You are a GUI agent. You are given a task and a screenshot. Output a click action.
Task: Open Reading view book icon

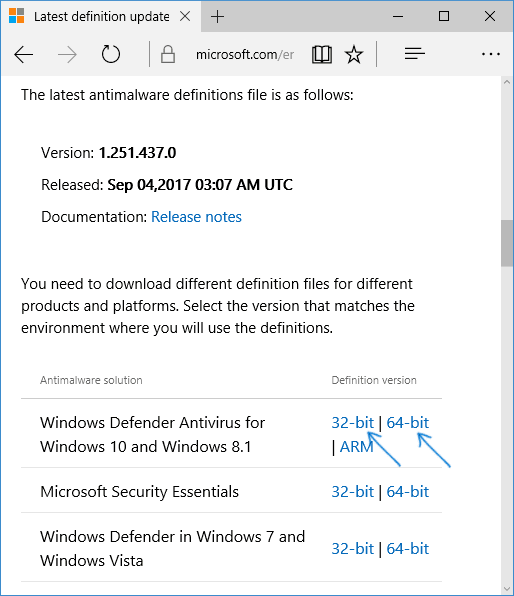point(322,54)
